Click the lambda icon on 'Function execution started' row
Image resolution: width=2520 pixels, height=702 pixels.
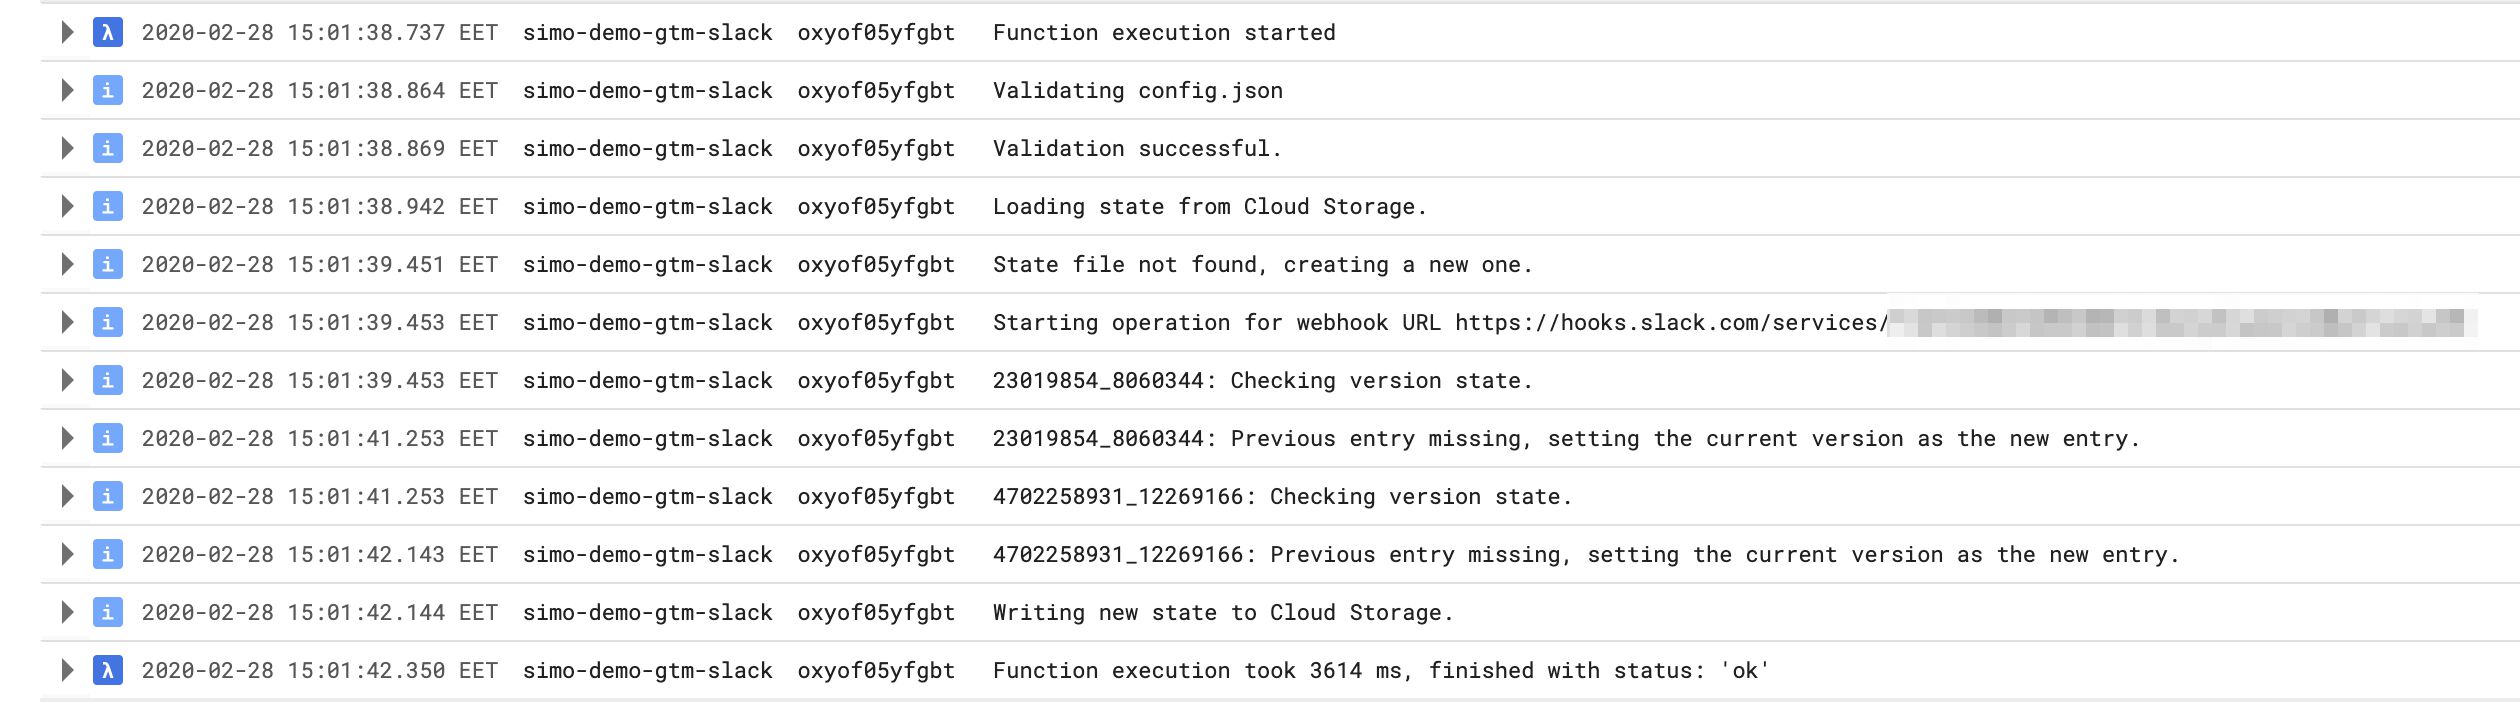(x=108, y=33)
